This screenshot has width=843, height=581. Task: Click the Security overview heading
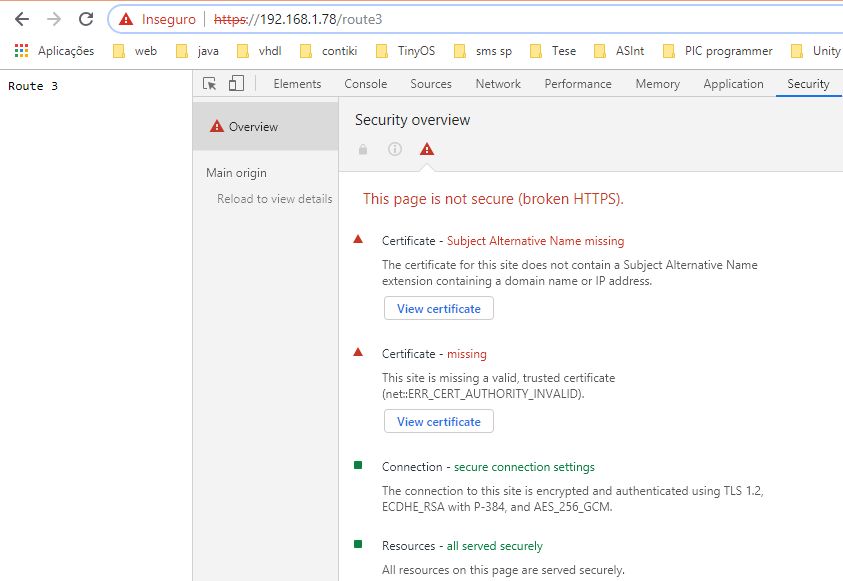pyautogui.click(x=412, y=119)
